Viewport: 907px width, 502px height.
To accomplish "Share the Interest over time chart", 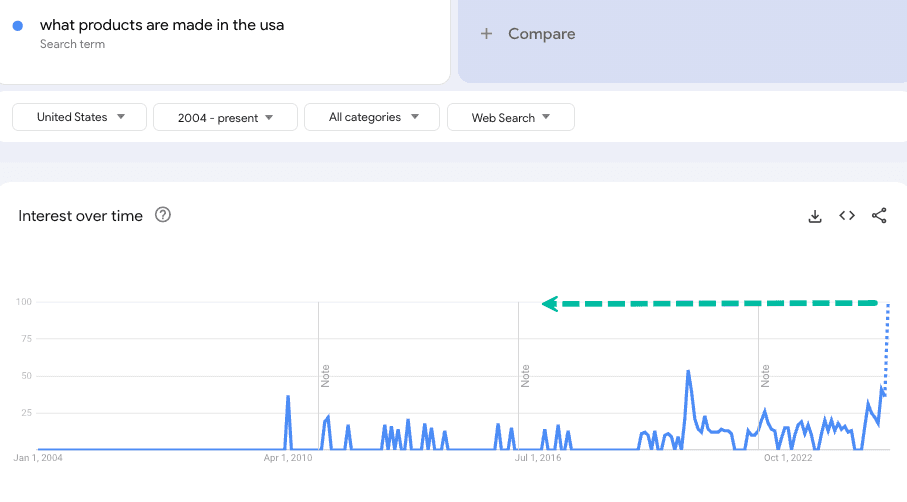I will coord(879,216).
